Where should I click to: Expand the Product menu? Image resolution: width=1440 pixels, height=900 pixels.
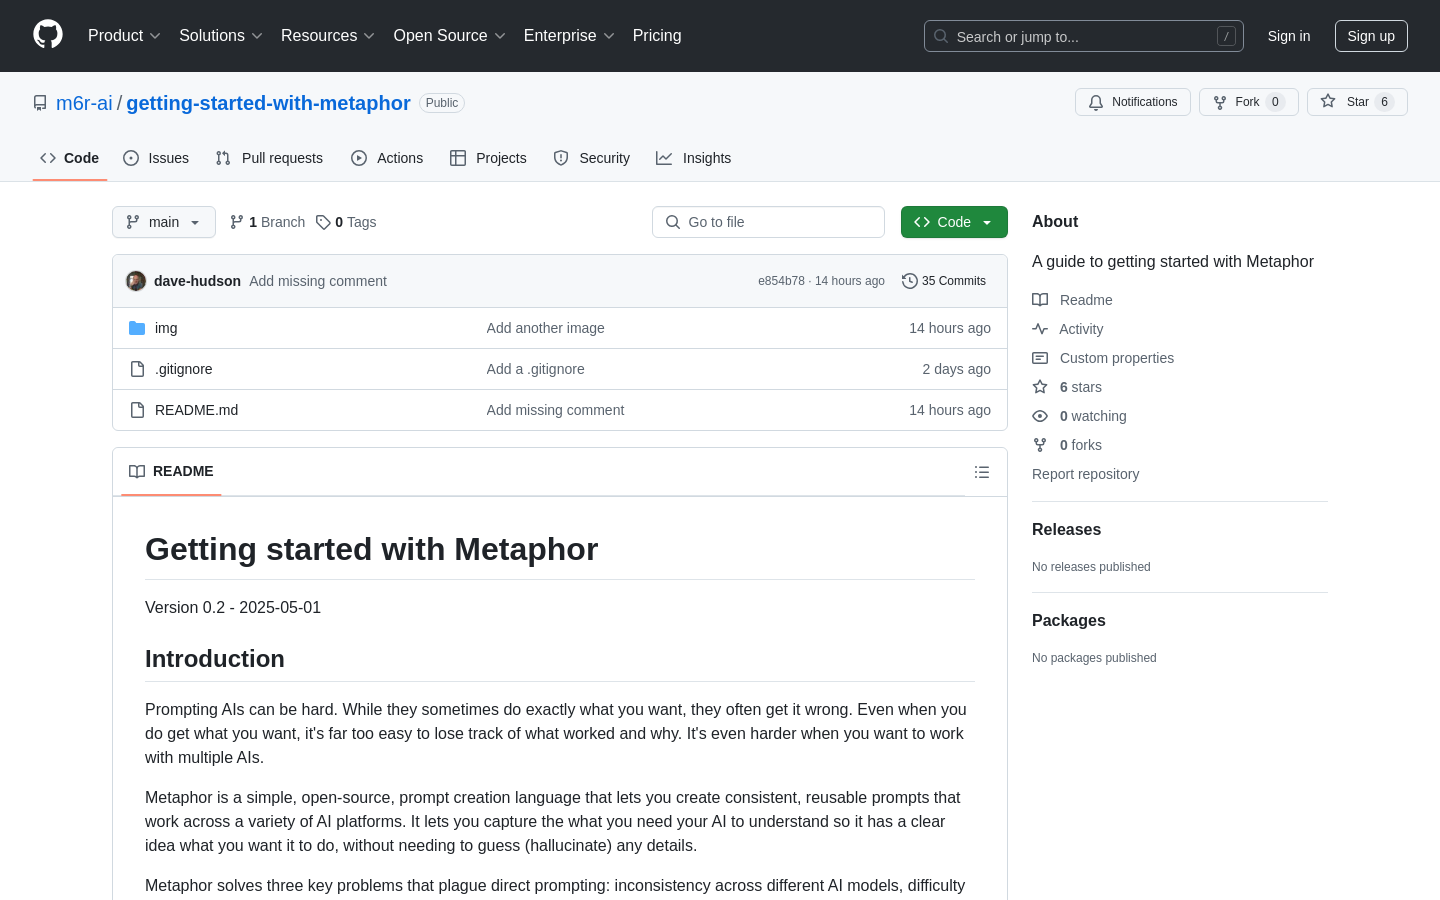point(124,36)
